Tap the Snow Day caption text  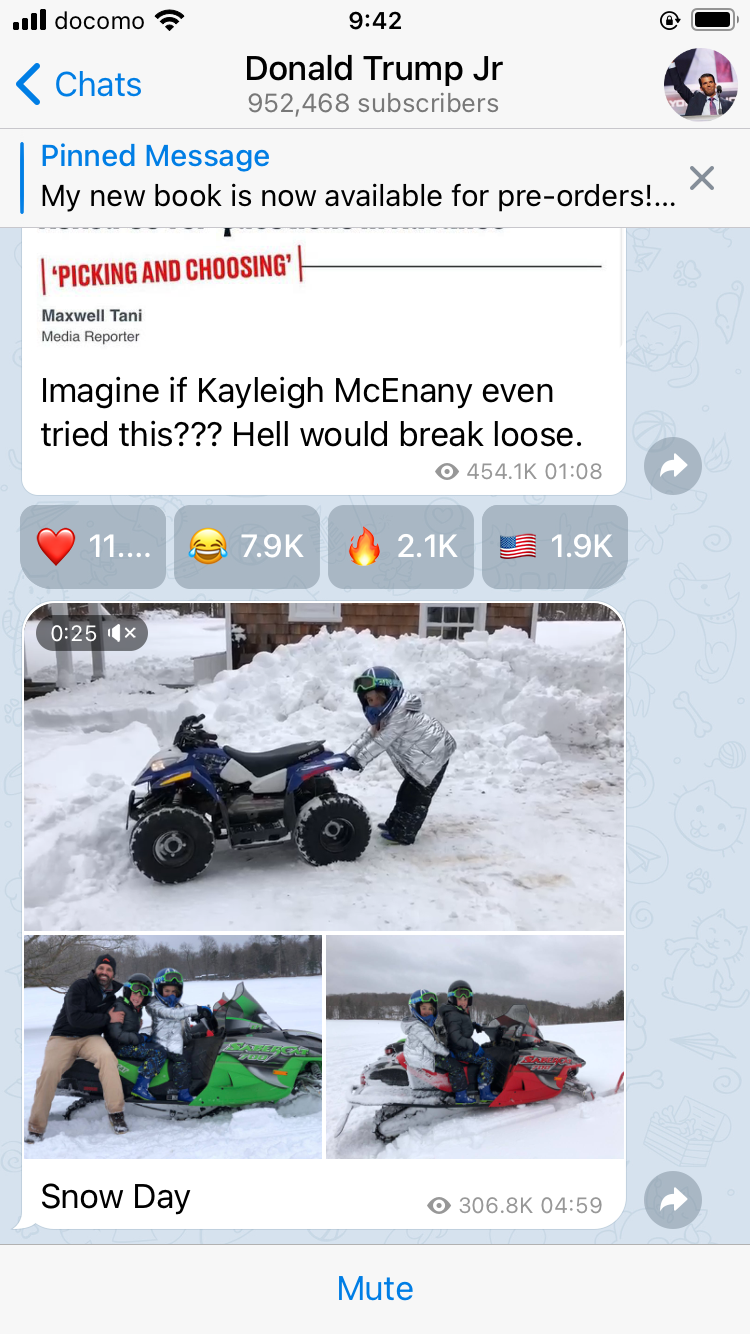(x=115, y=1197)
